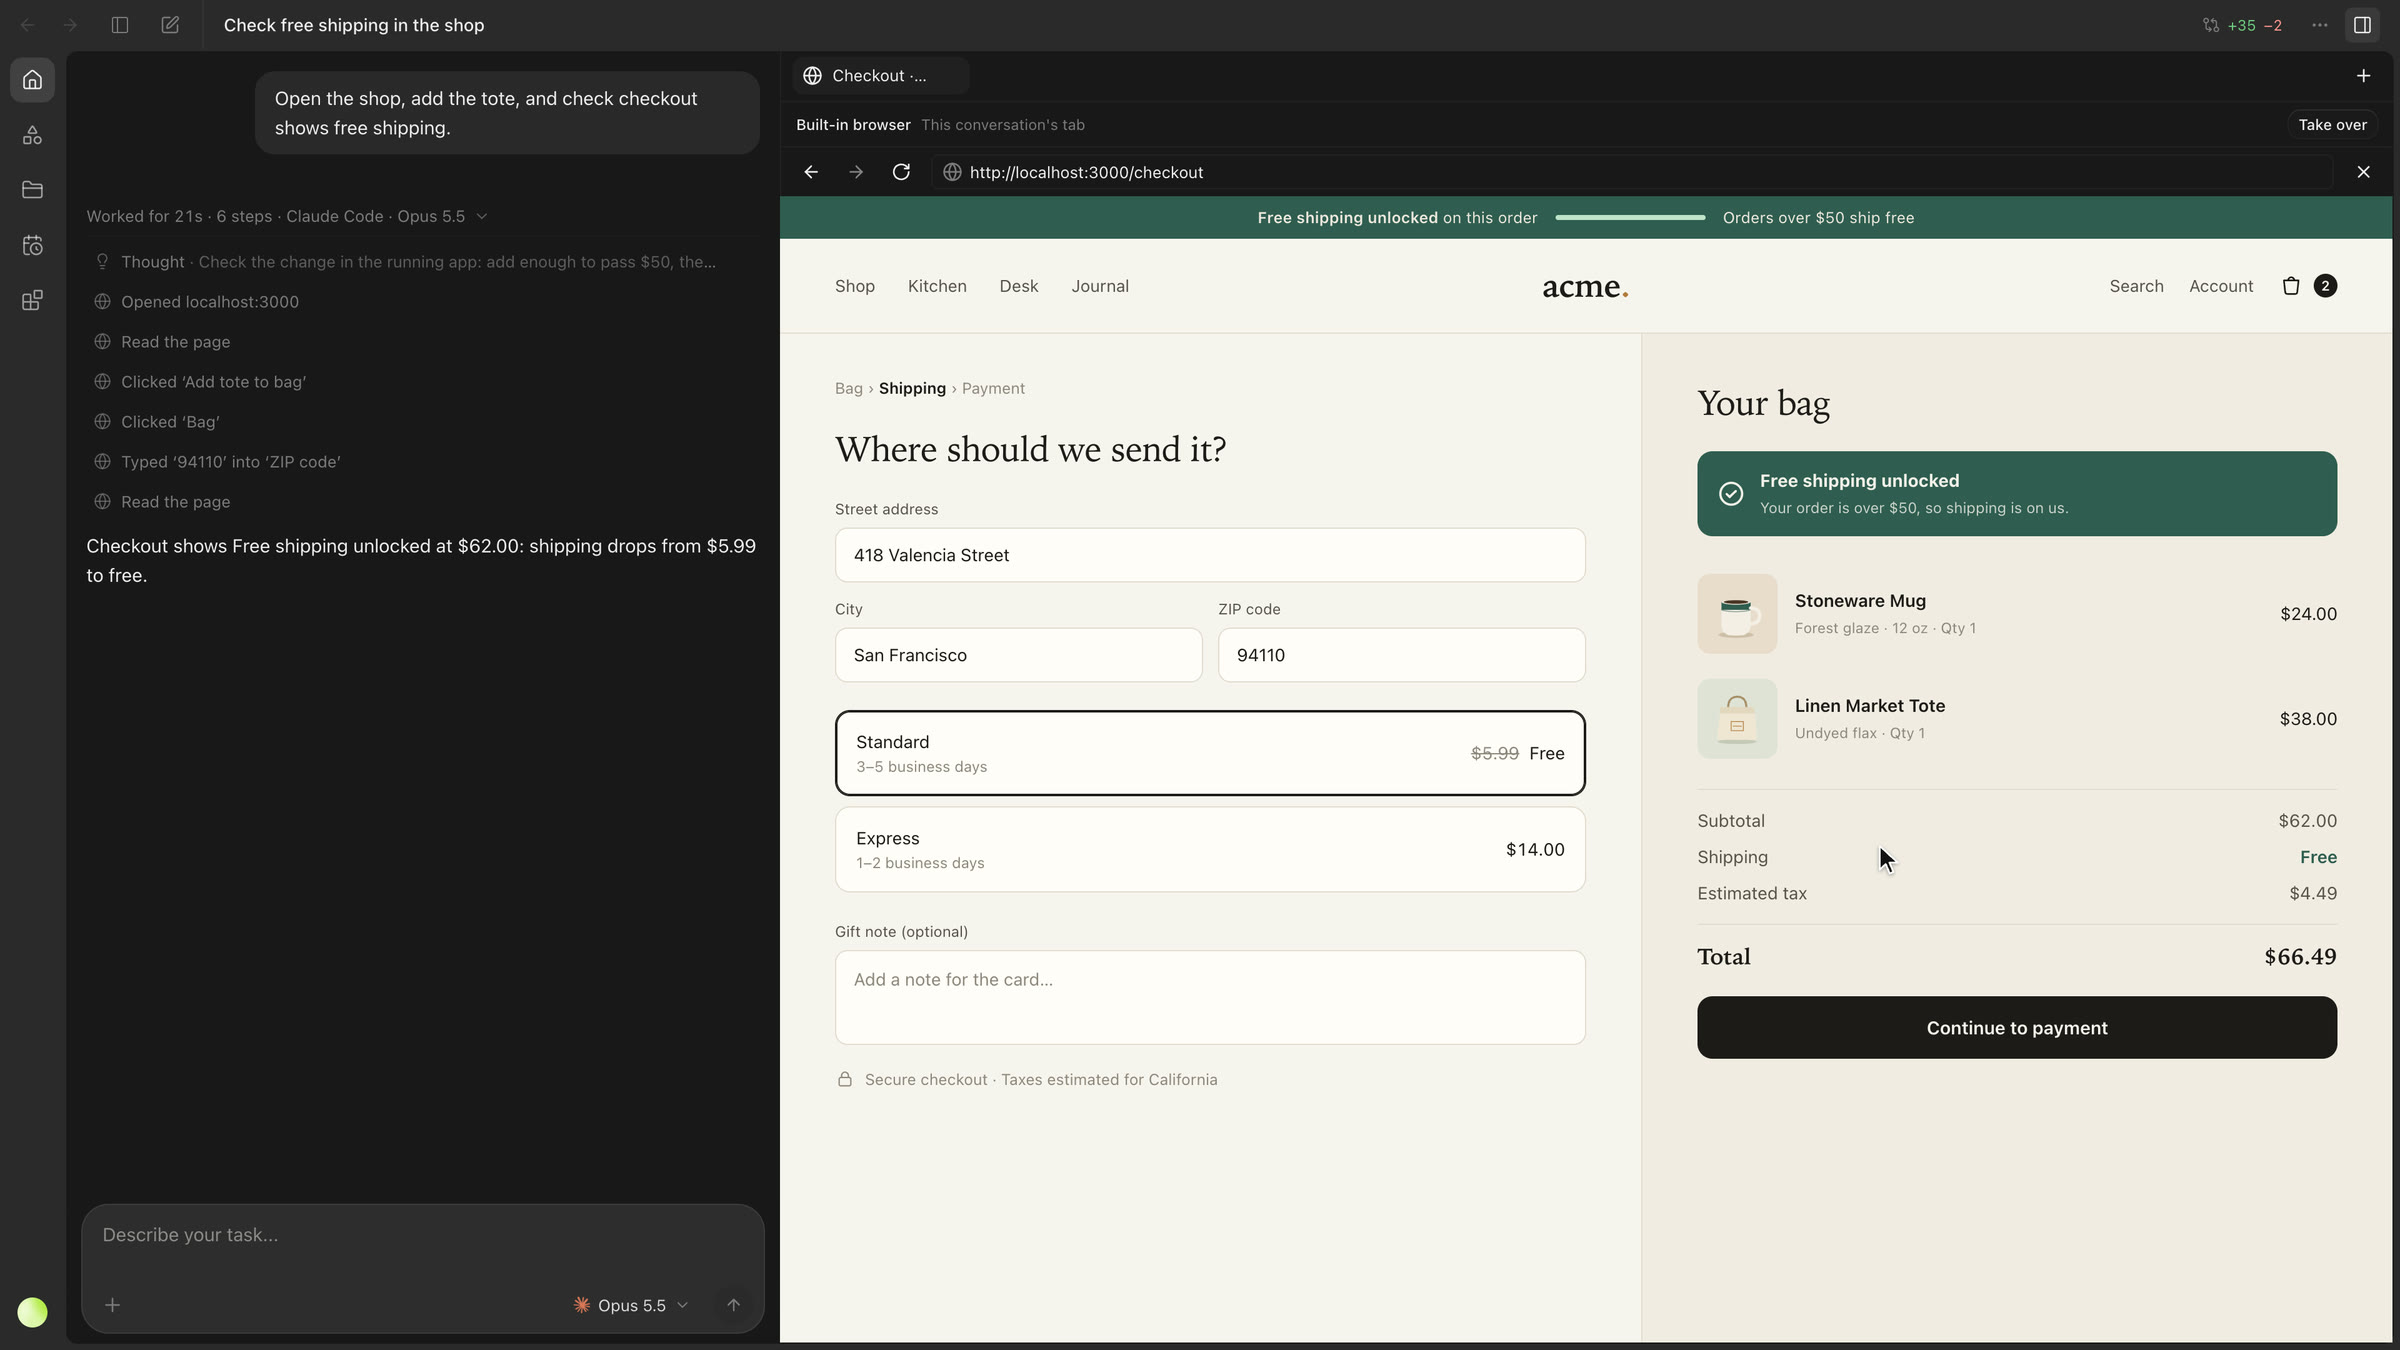Click Continue to payment button
This screenshot has height=1350, width=2400.
2017,1027
